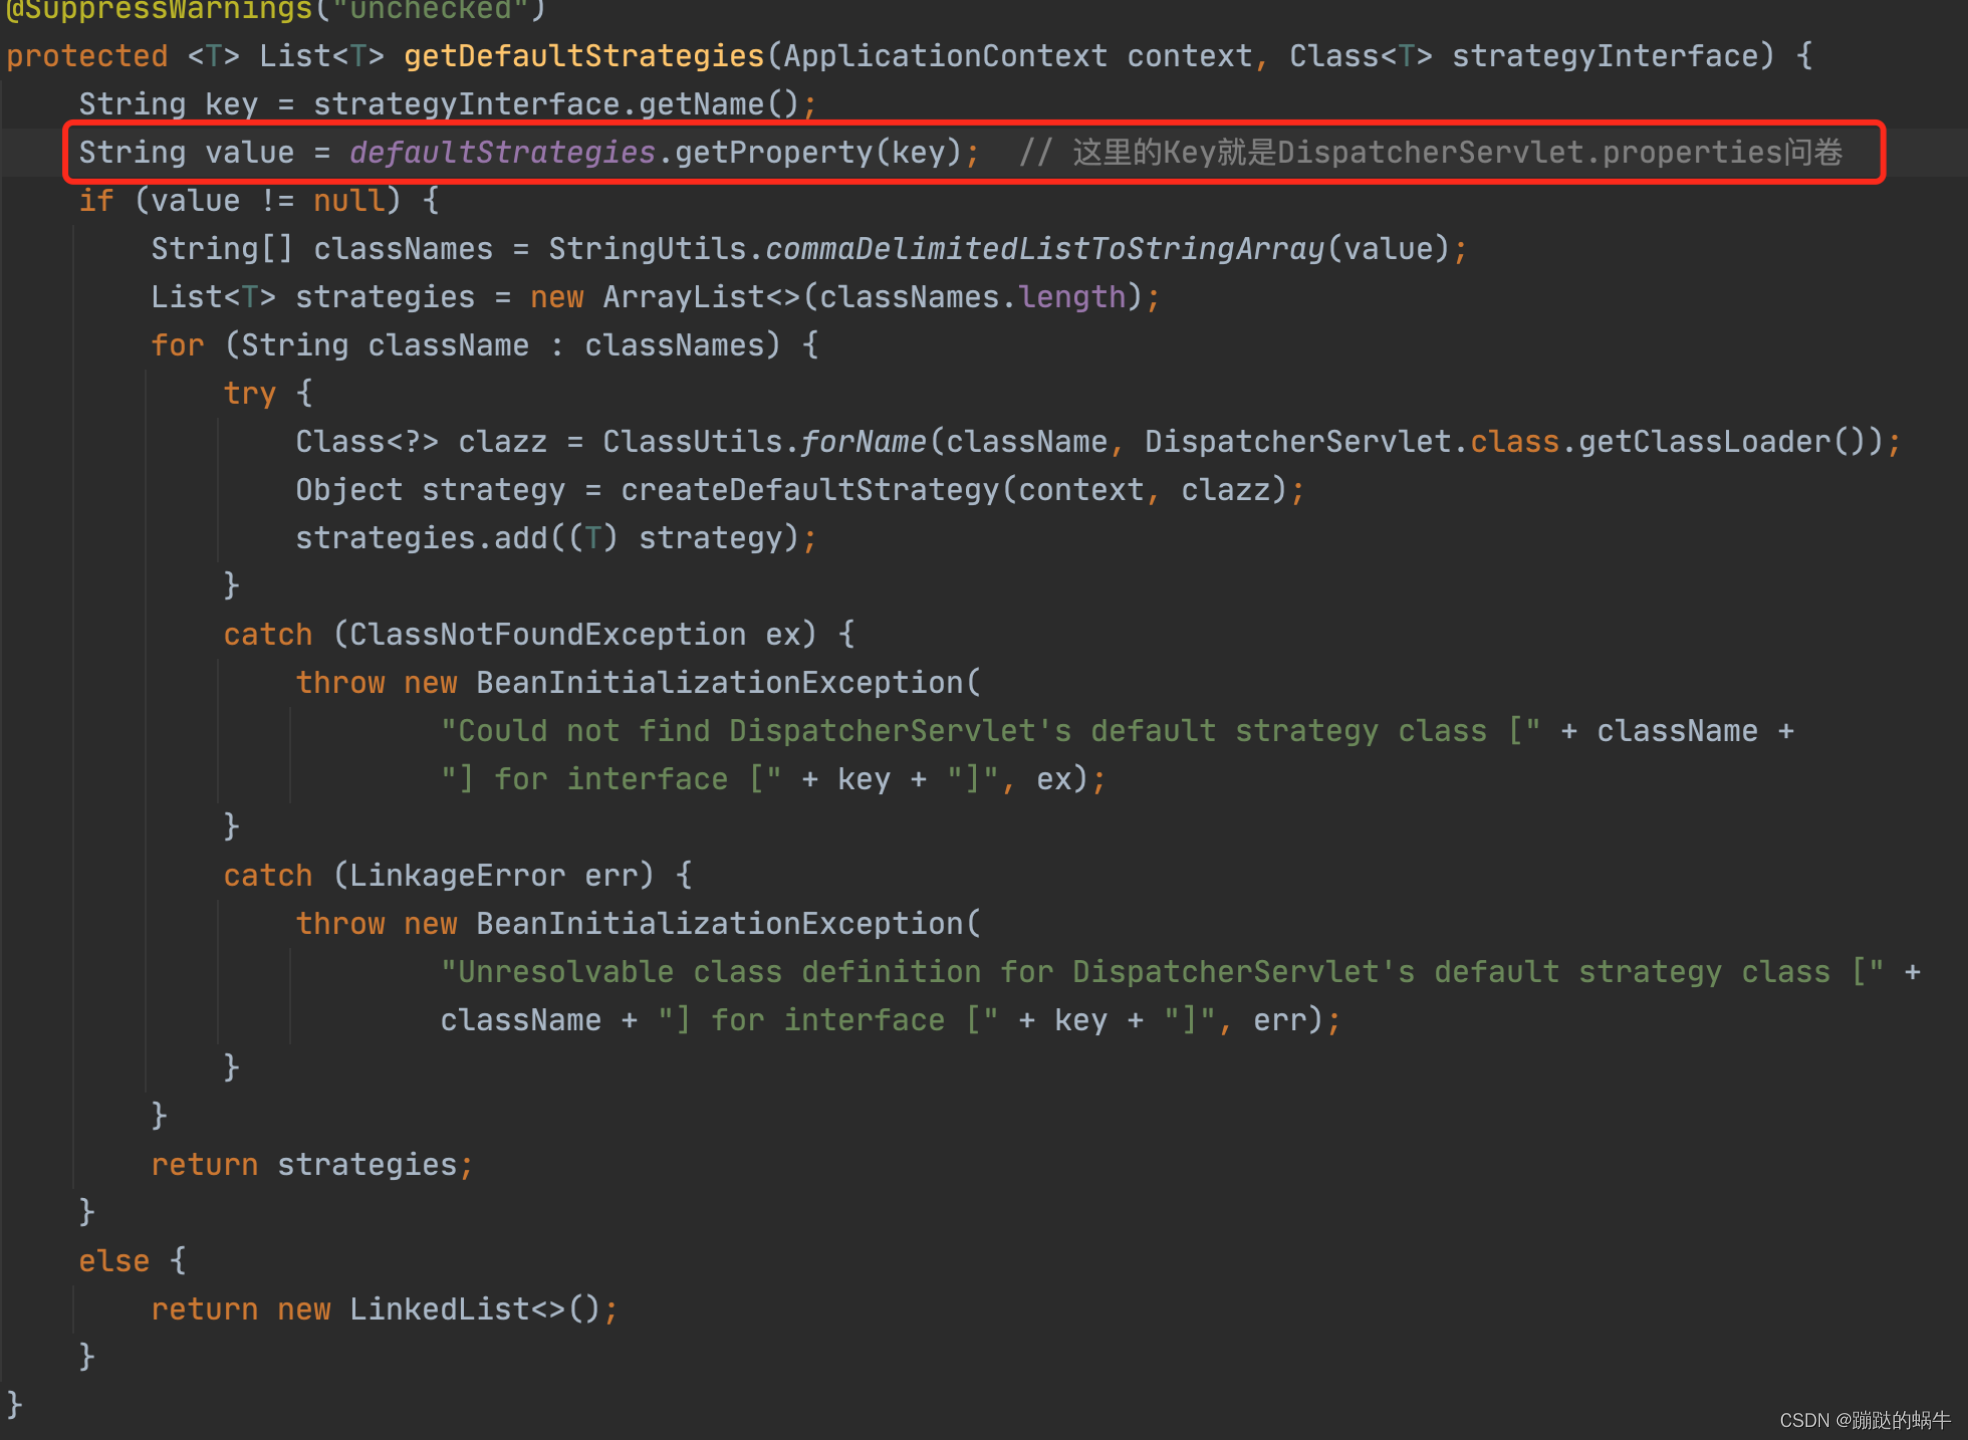Click the return strategies statement

[310, 1164]
